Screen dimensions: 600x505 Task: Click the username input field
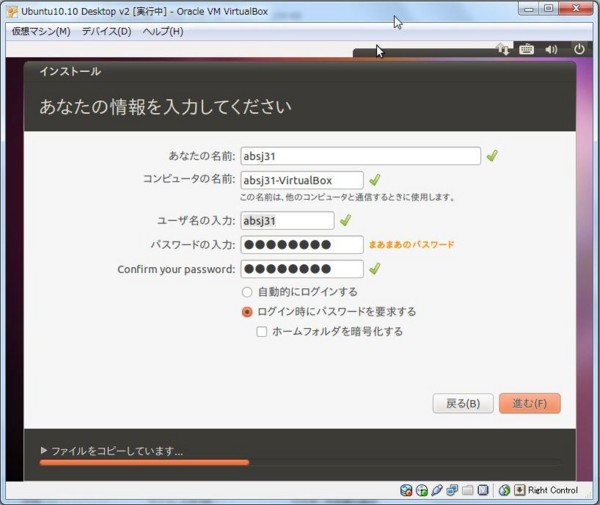coord(287,221)
